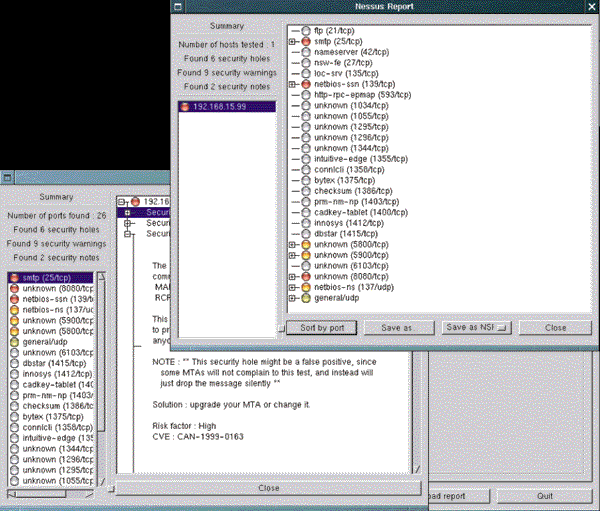Click the empty circle icon beside ftp (21/tcp)
The height and width of the screenshot is (511, 600).
pyautogui.click(x=305, y=31)
